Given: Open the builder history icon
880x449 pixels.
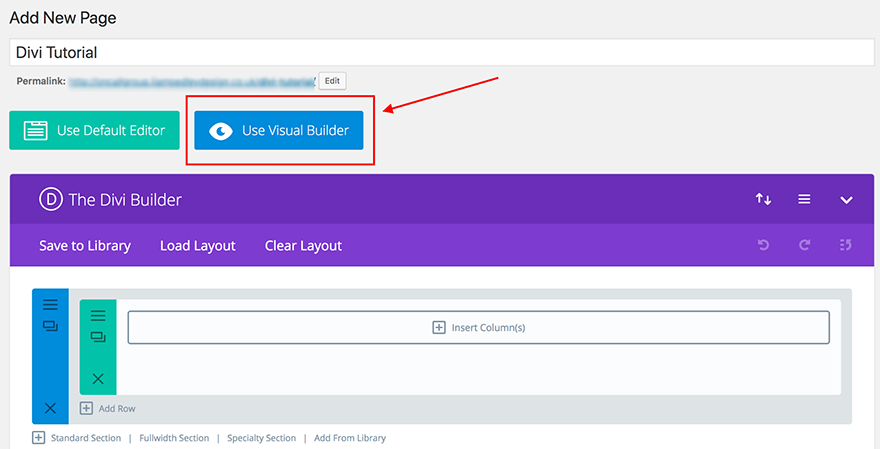Looking at the screenshot, I should [x=846, y=245].
